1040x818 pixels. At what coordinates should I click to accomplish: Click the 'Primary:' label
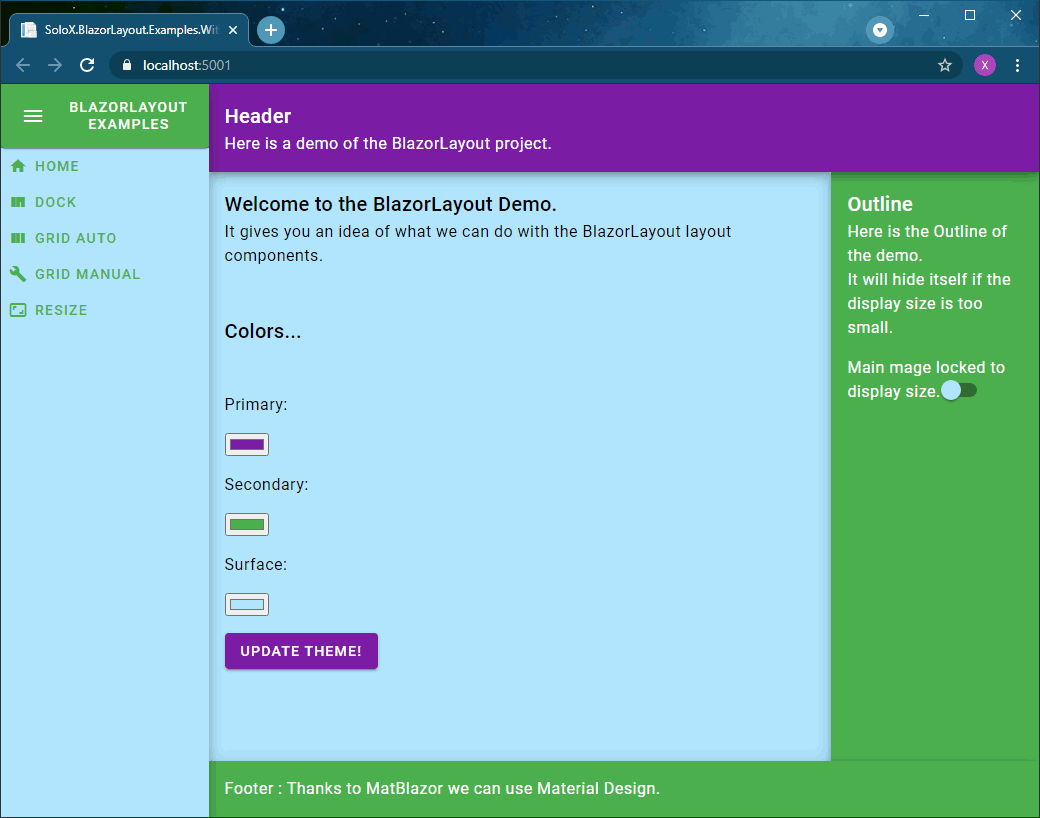(256, 405)
